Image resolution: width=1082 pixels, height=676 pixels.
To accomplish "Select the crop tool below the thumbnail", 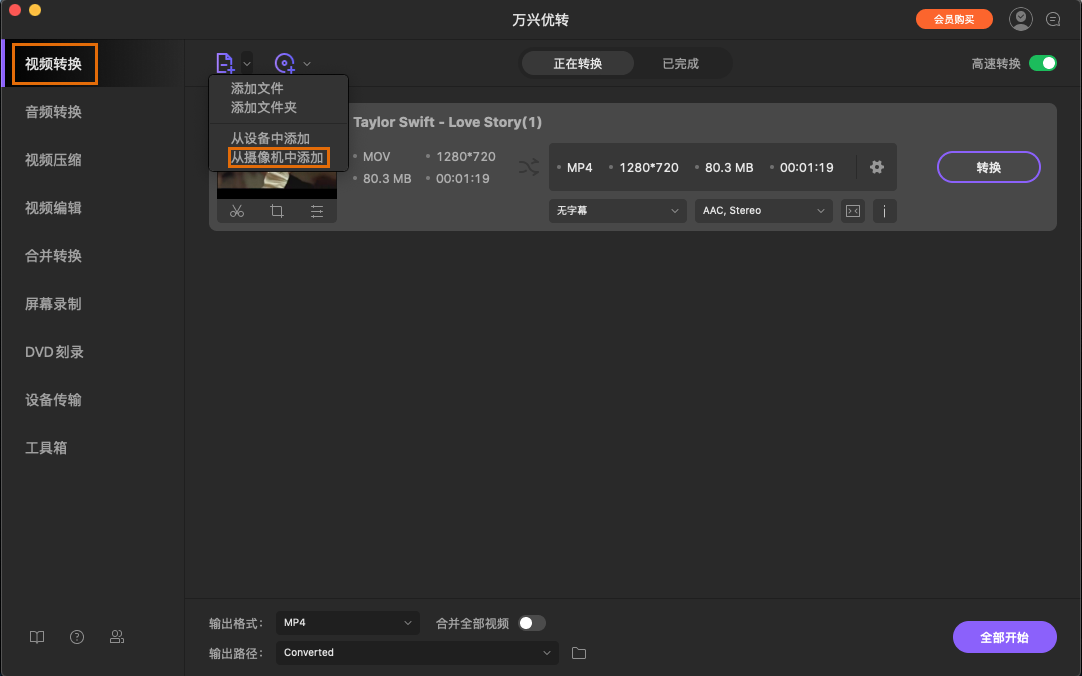I will tap(277, 211).
